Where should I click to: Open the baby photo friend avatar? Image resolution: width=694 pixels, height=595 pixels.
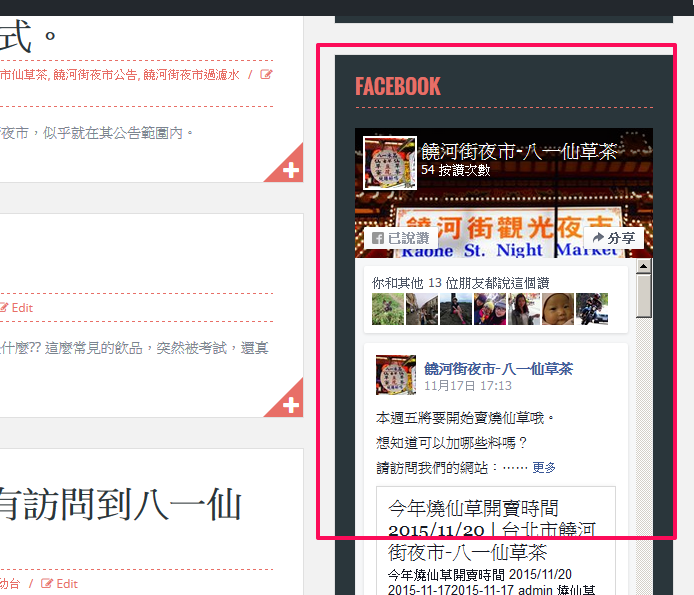(557, 309)
